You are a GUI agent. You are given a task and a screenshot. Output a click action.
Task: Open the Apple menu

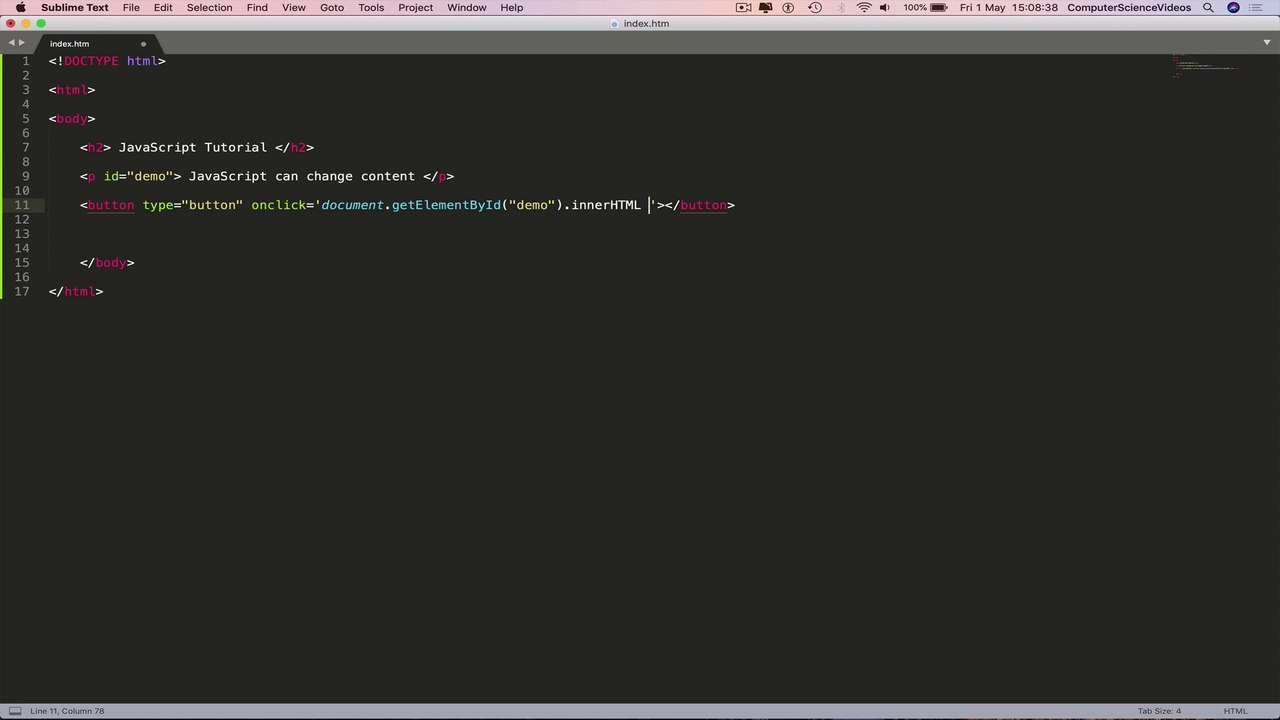coord(20,8)
